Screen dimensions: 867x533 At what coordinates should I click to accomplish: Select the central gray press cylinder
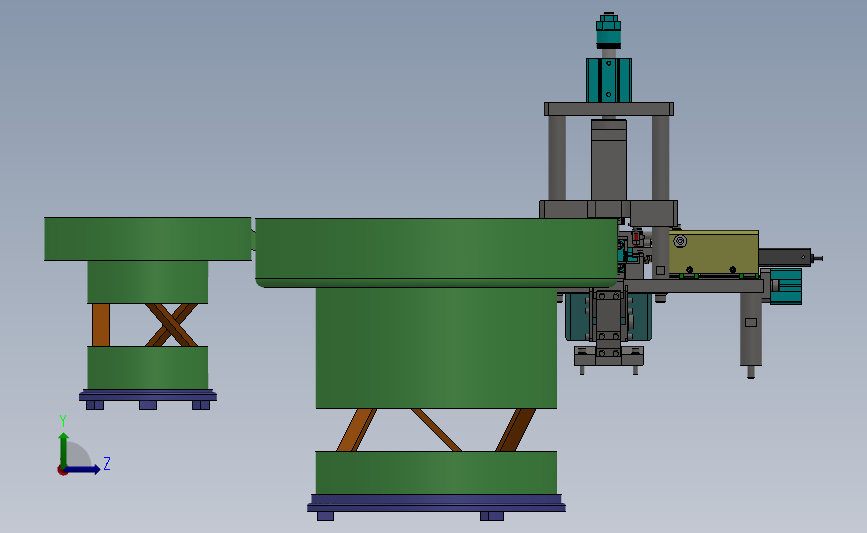point(609,159)
